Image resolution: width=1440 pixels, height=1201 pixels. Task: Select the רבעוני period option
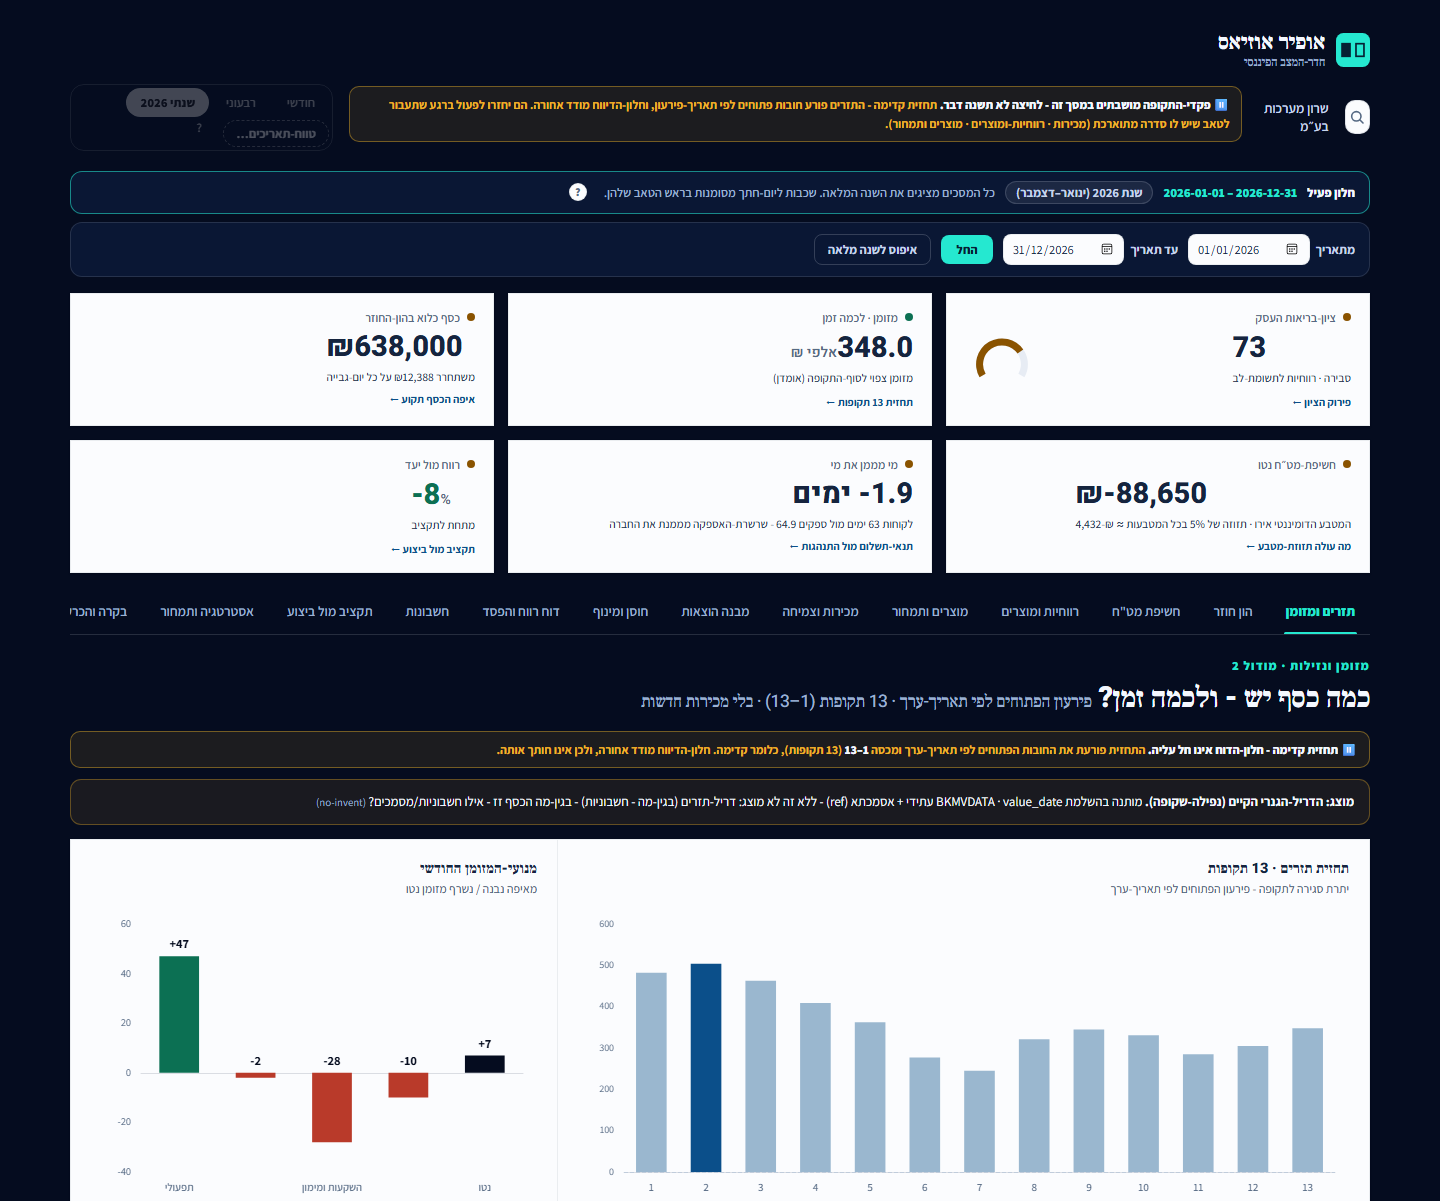[x=241, y=103]
